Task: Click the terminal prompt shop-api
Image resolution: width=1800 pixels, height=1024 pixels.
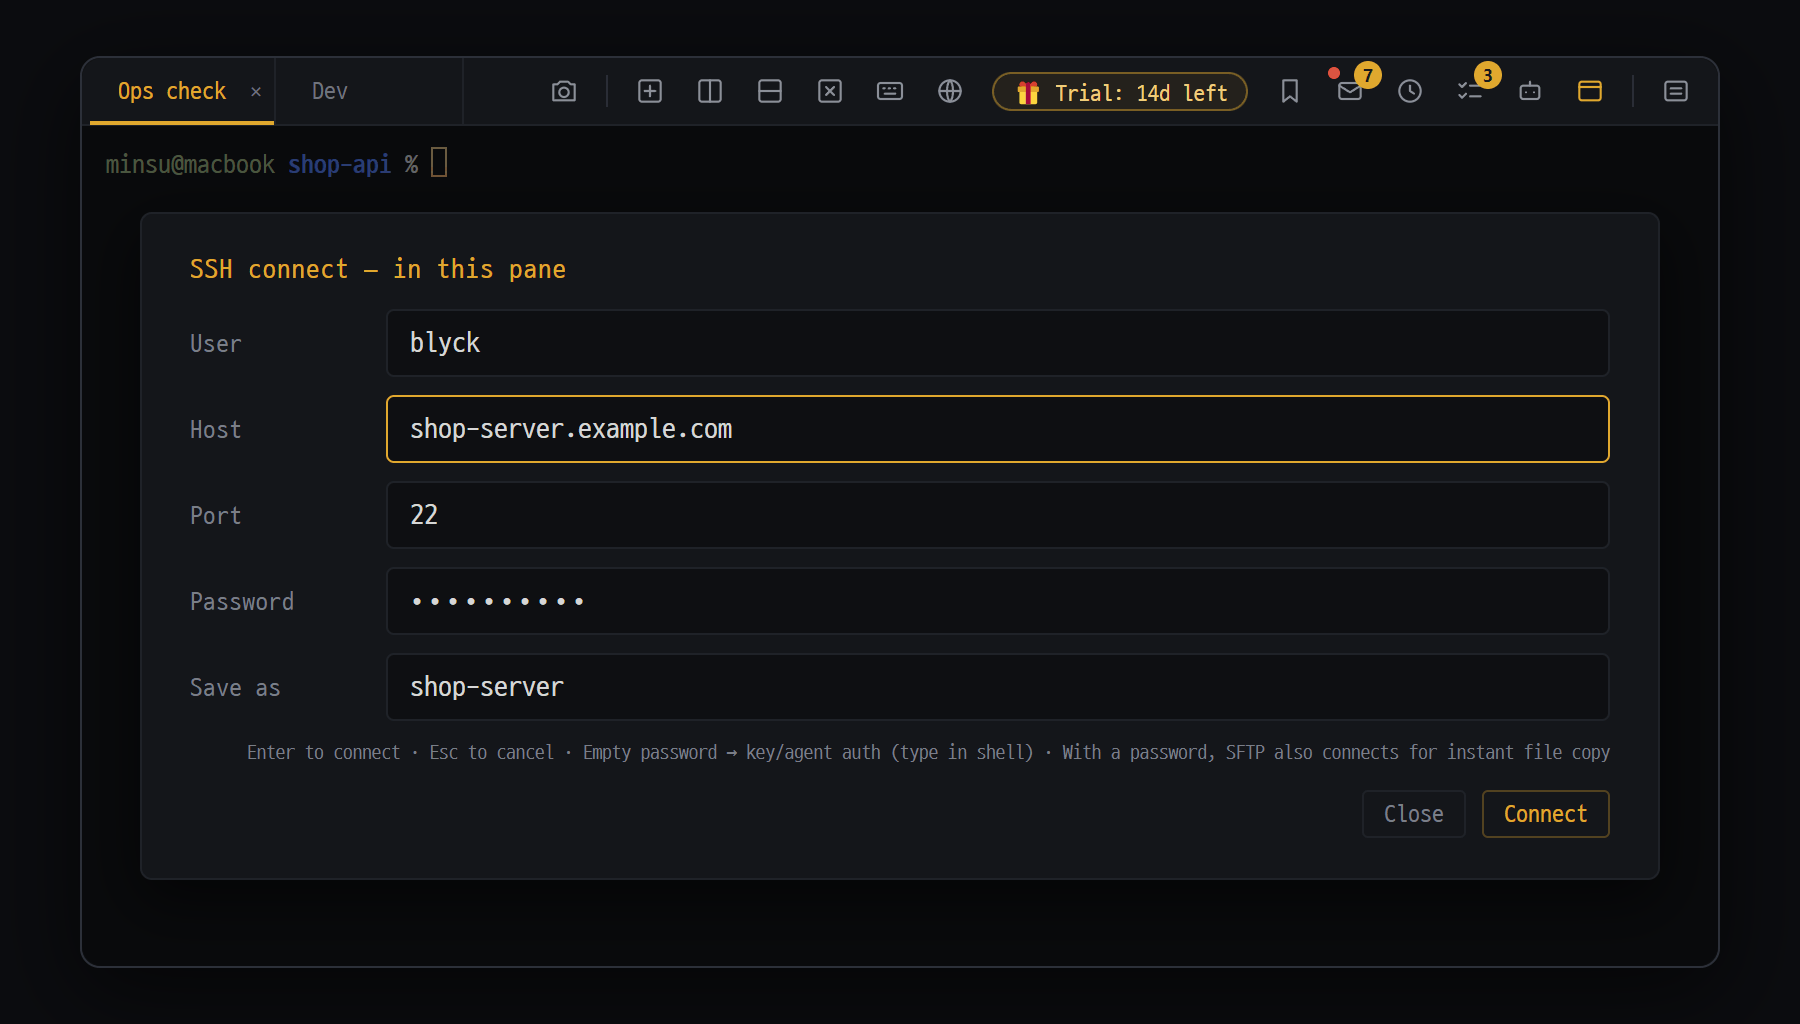Action: [x=339, y=164]
